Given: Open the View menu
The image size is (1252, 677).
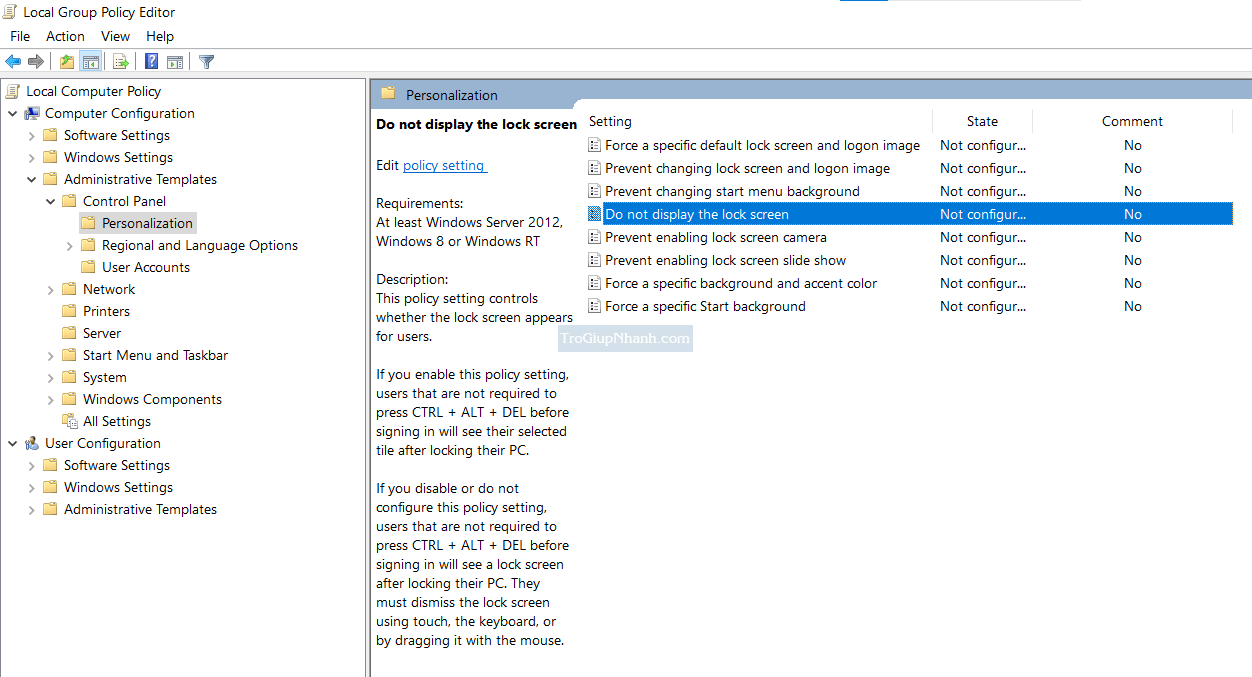Looking at the screenshot, I should pos(115,36).
